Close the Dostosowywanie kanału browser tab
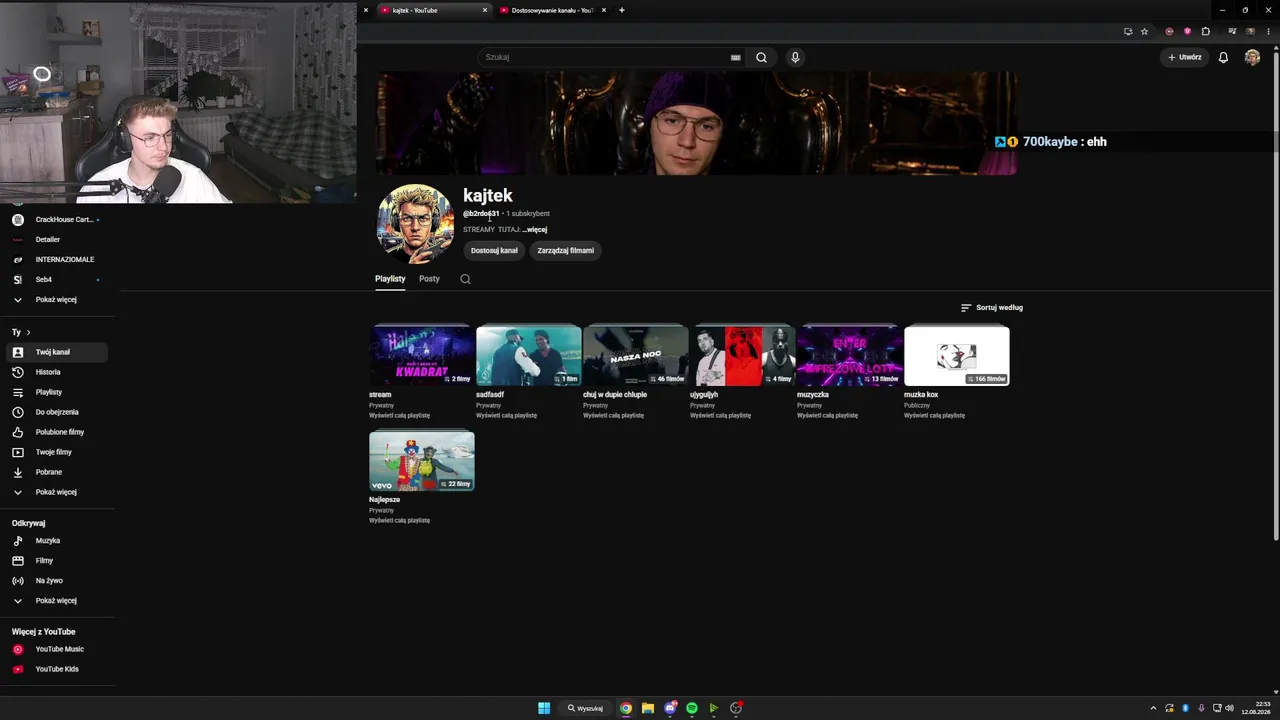Screen dimensions: 1280x720 point(603,10)
